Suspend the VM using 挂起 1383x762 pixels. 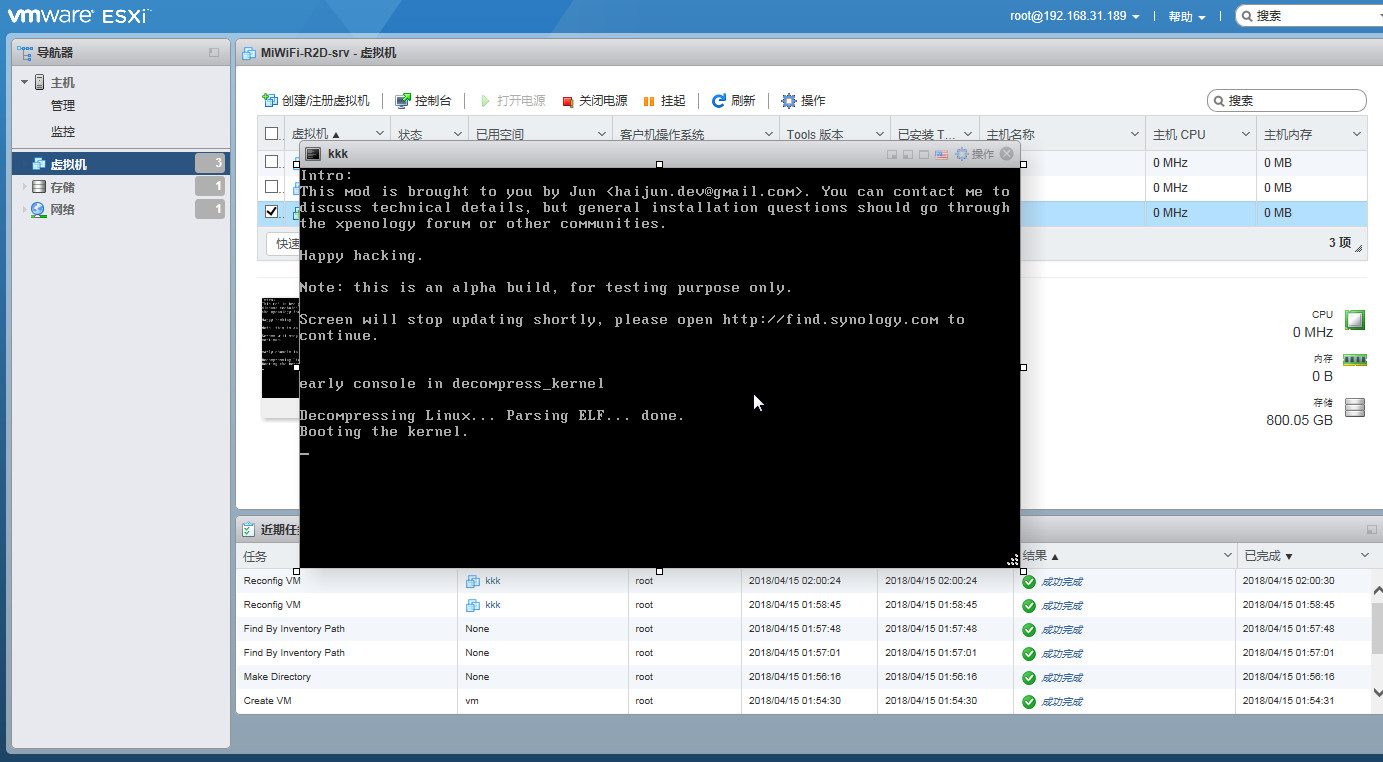pyautogui.click(x=664, y=101)
